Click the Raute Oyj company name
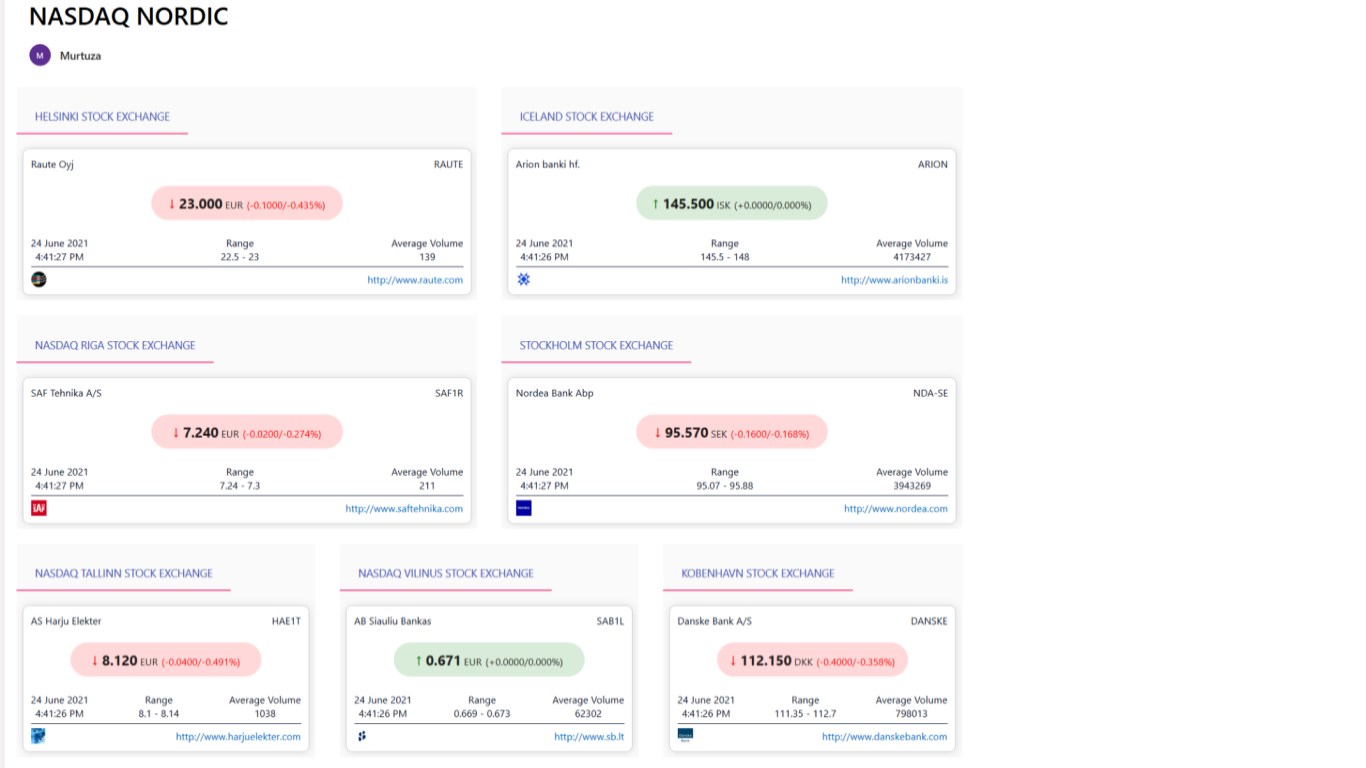The width and height of the screenshot is (1366, 768). tap(52, 164)
